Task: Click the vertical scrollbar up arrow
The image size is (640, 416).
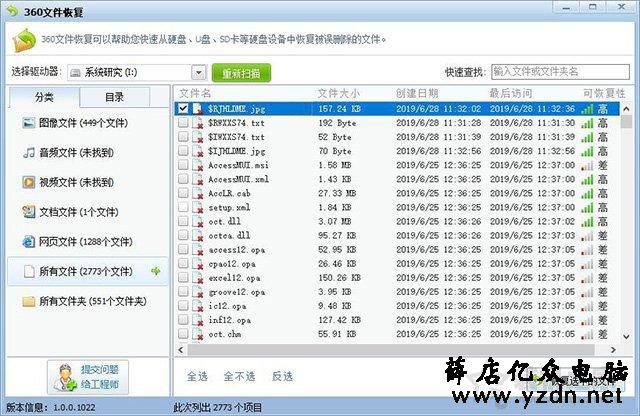Action: tap(626, 109)
